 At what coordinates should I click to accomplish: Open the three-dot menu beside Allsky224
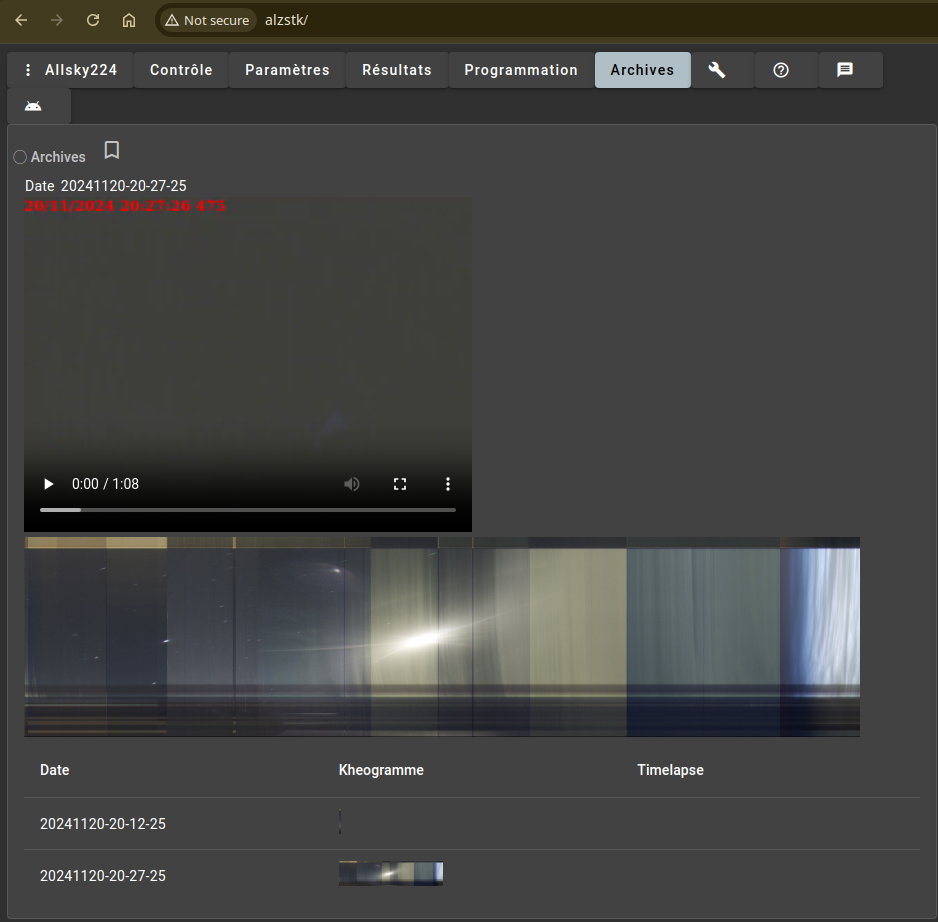tap(28, 70)
